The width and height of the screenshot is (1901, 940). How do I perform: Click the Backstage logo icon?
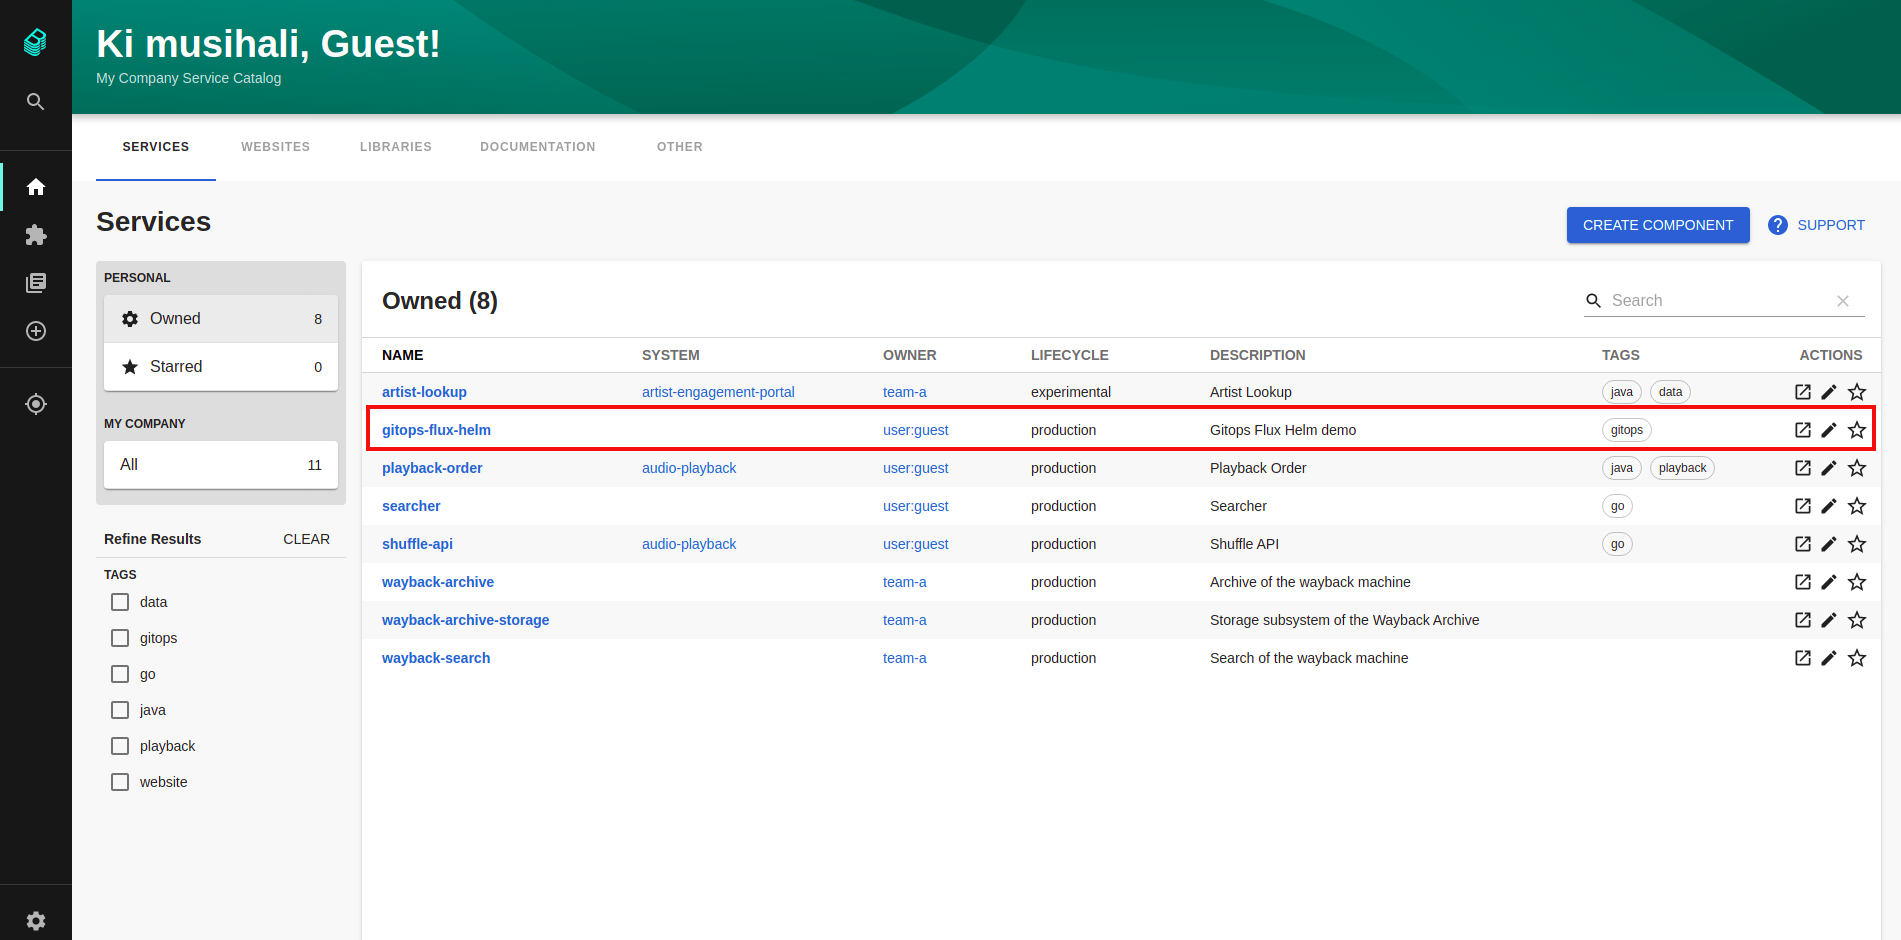(35, 42)
